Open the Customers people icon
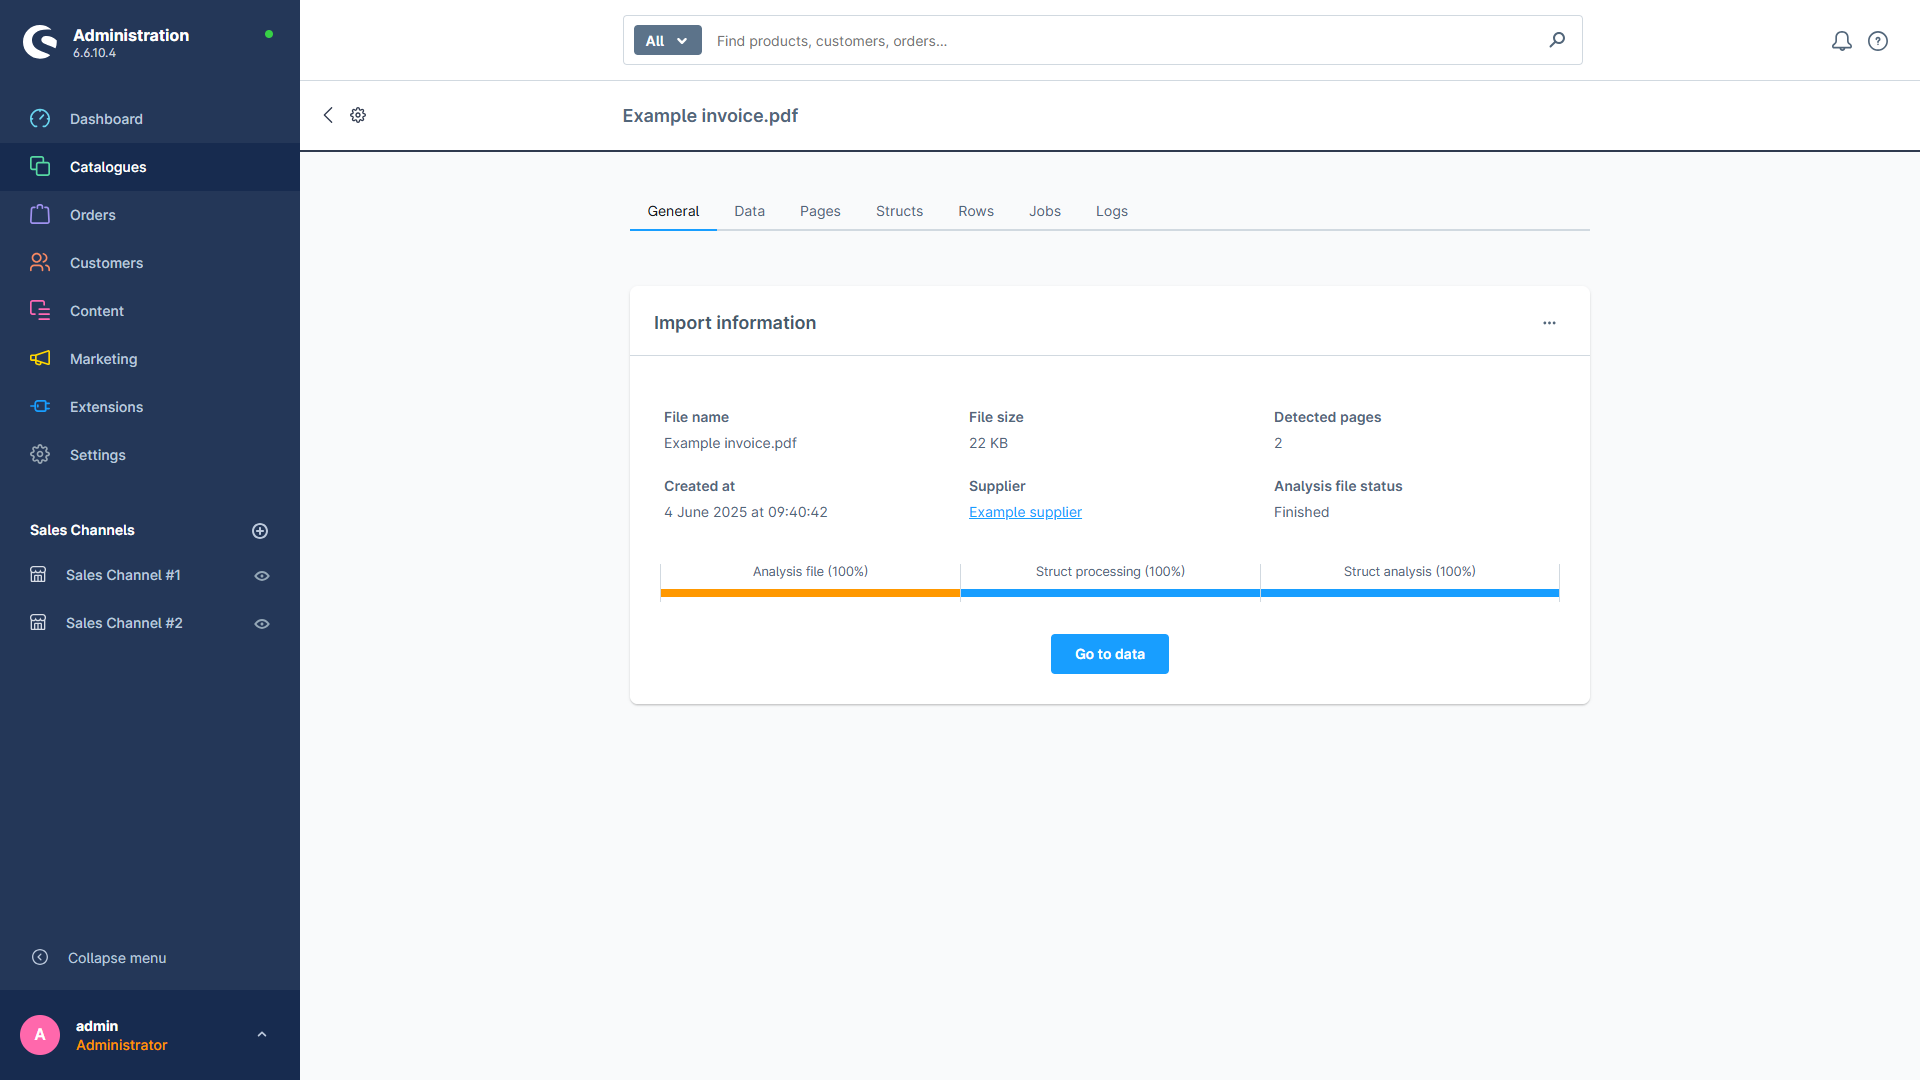The image size is (1920, 1080). (x=40, y=263)
